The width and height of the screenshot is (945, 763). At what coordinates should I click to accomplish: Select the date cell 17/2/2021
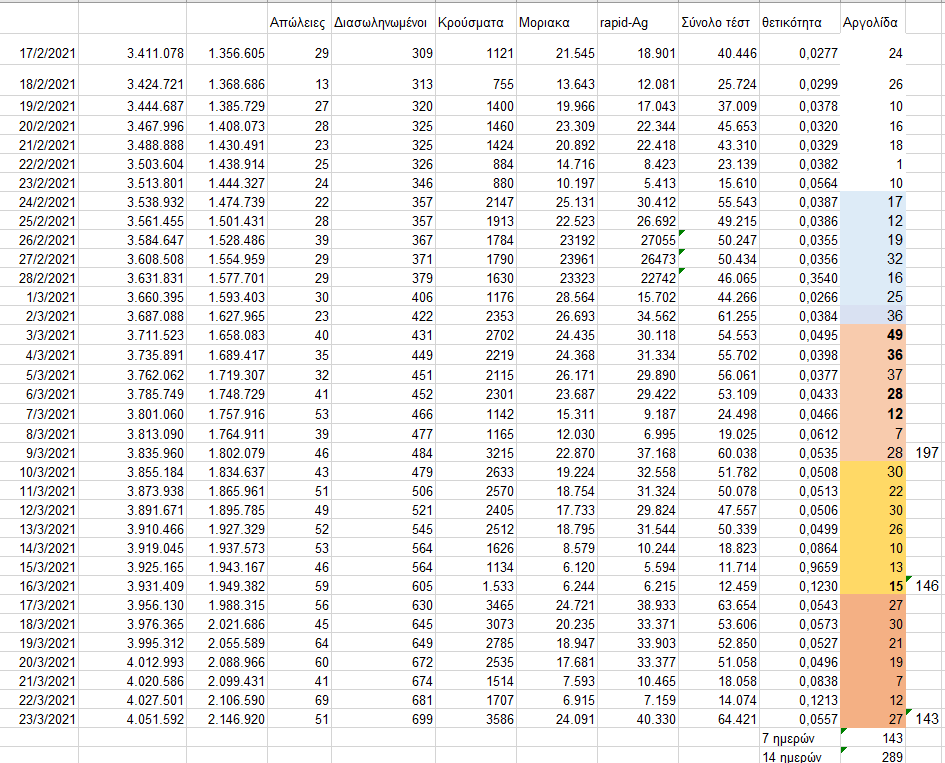40,53
